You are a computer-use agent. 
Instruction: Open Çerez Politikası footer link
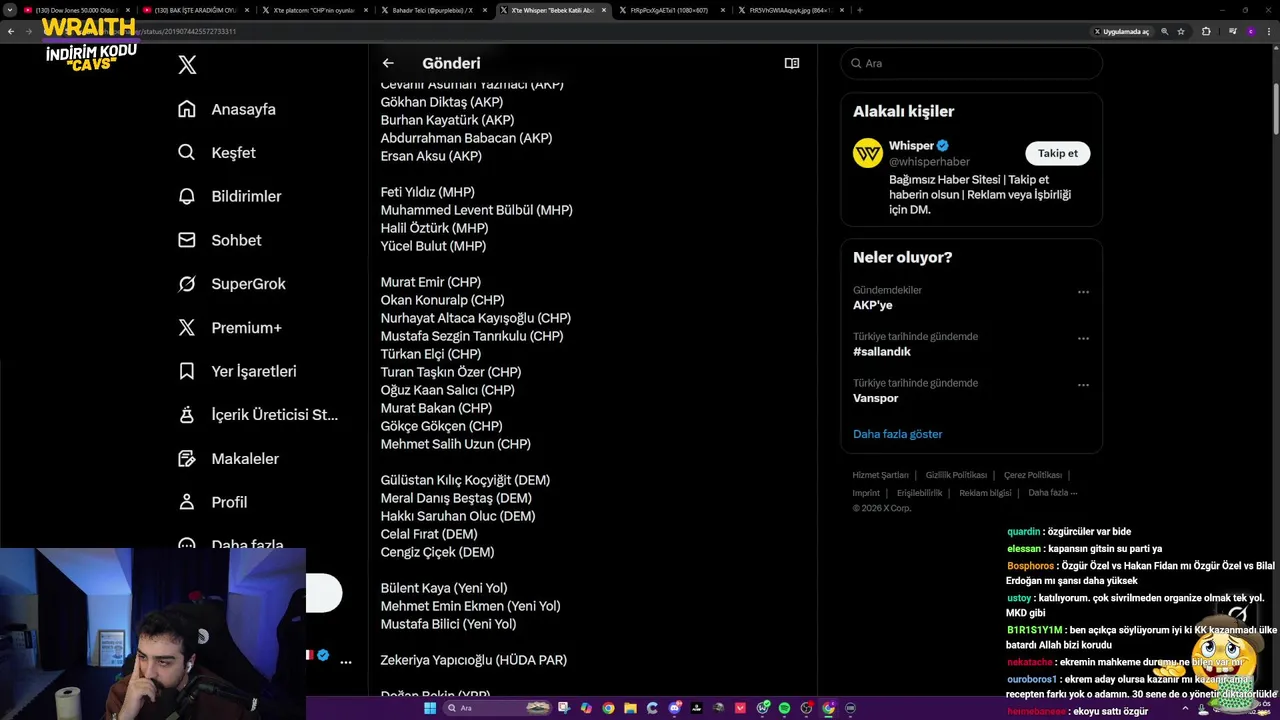(1033, 475)
